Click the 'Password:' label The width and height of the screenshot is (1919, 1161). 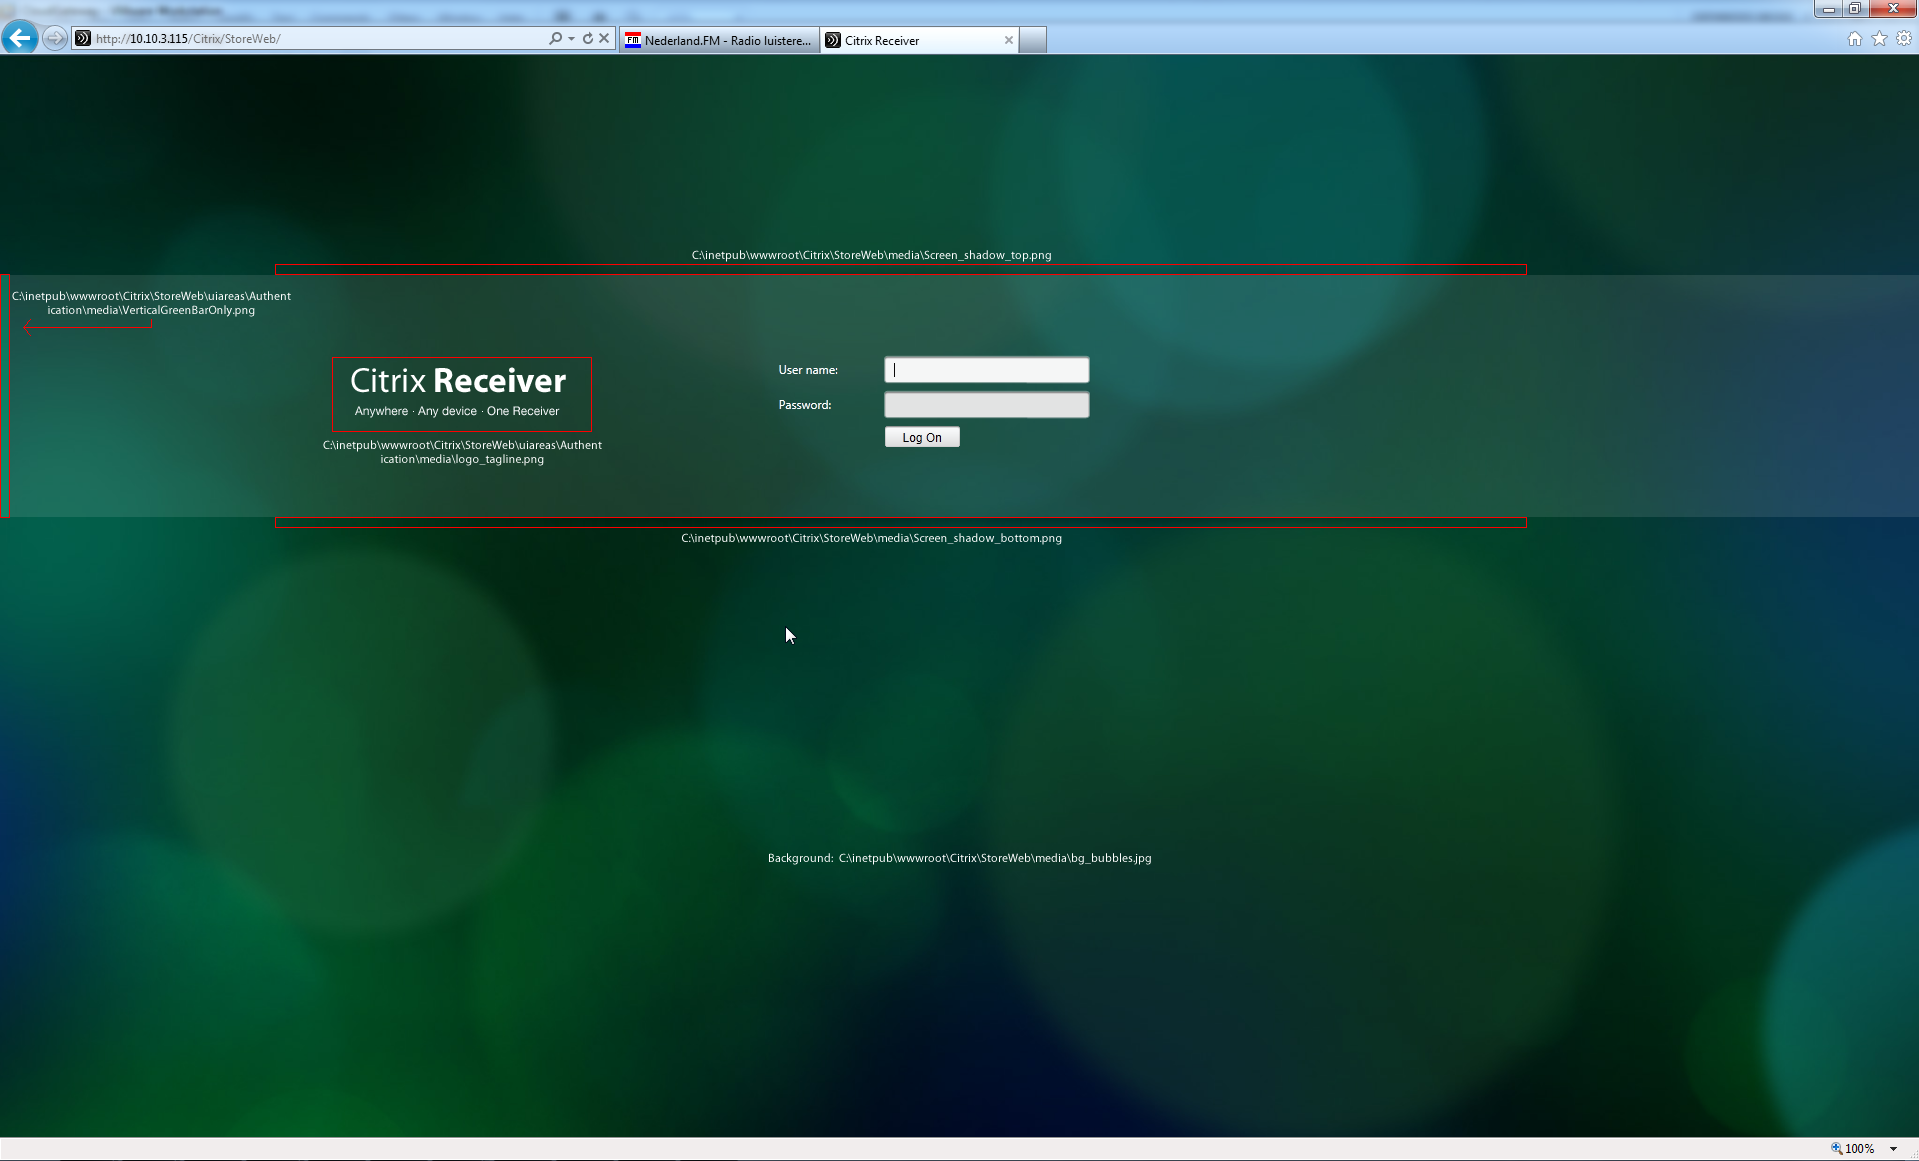805,405
